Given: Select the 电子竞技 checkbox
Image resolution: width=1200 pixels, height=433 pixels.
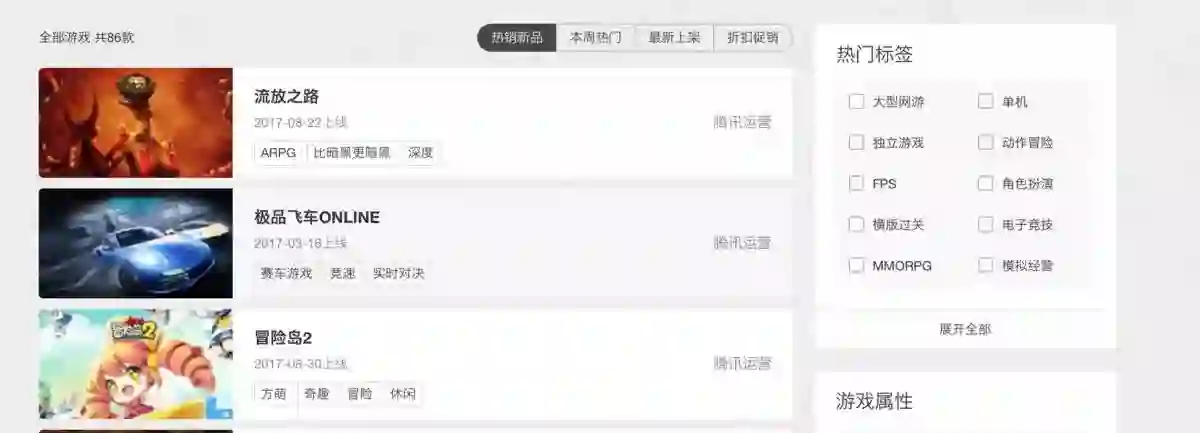Looking at the screenshot, I should point(986,224).
